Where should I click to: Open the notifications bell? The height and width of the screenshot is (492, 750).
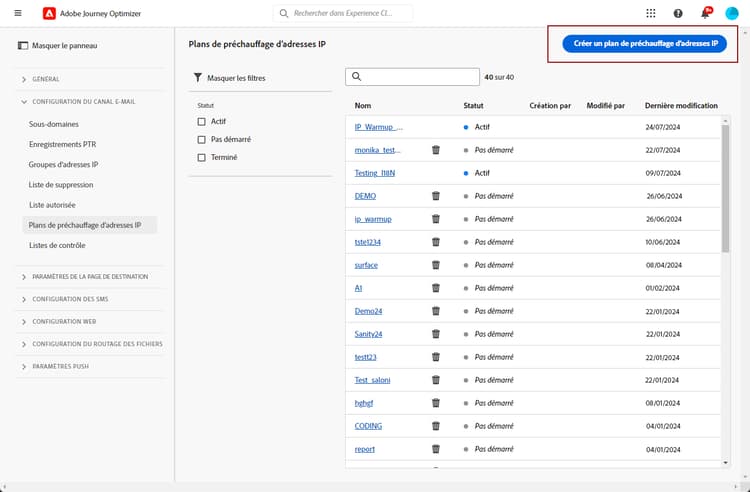(705, 13)
